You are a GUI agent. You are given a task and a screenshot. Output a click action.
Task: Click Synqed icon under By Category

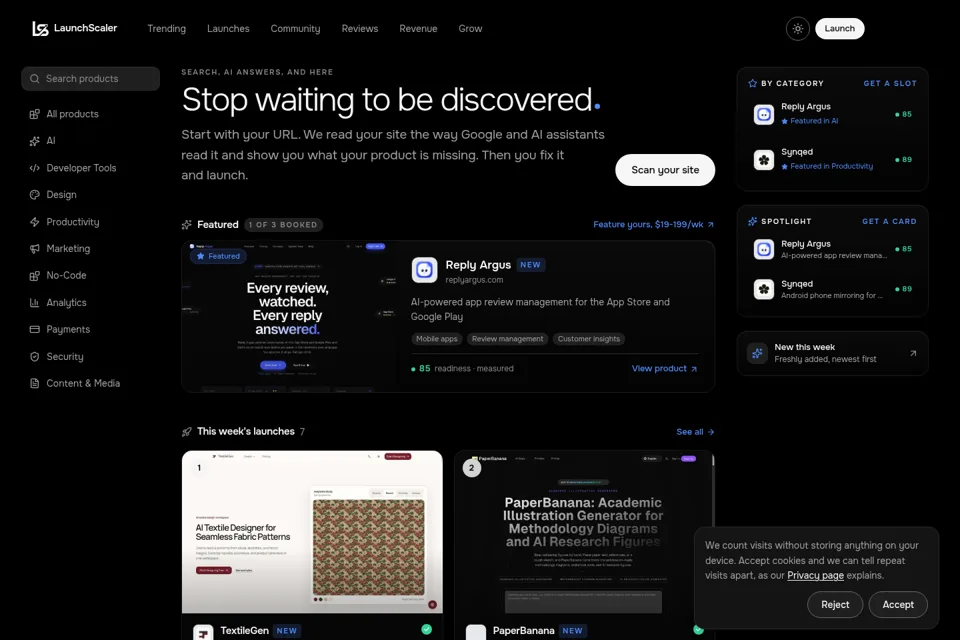point(763,160)
